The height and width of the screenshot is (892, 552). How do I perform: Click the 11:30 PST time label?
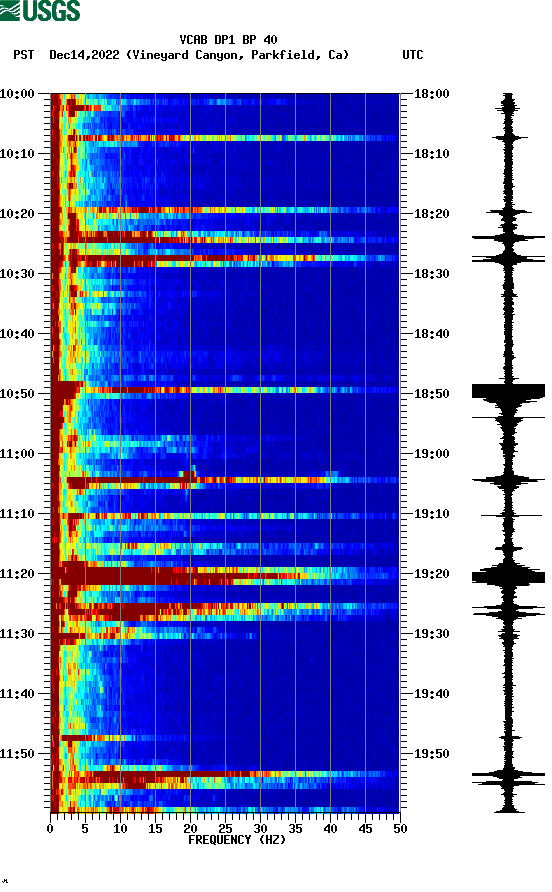click(17, 634)
